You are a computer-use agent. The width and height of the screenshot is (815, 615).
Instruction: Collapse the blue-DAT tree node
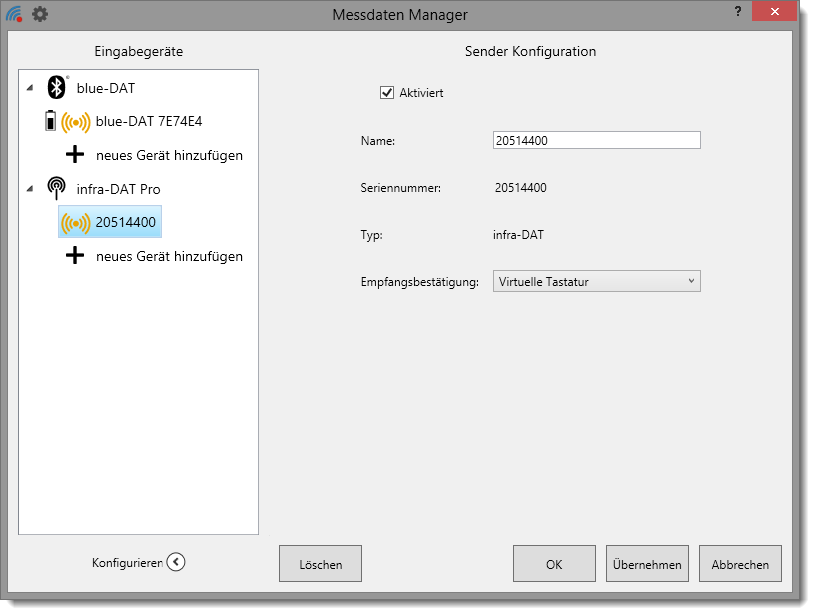click(30, 89)
